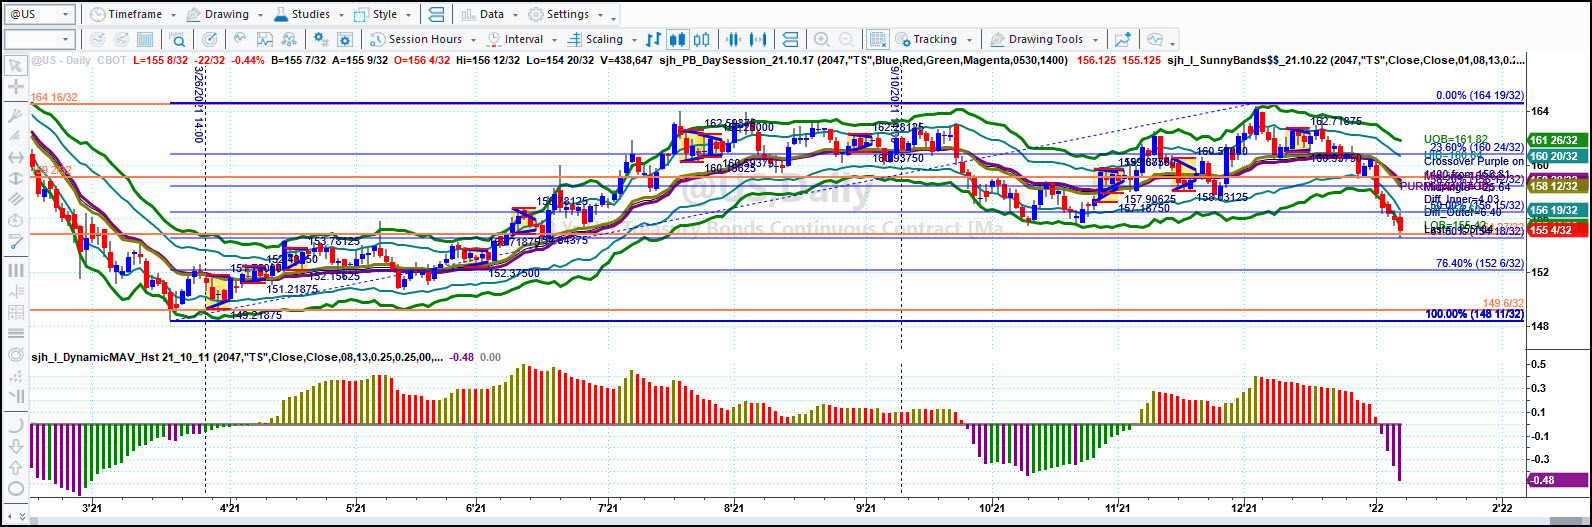
Task: Select the vertical double-arrow drawing tool
Action: click(15, 178)
